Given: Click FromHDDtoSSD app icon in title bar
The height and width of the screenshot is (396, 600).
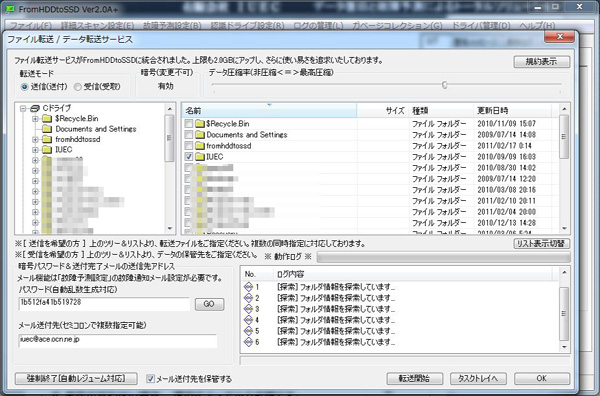Looking at the screenshot, I should pos(11,9).
